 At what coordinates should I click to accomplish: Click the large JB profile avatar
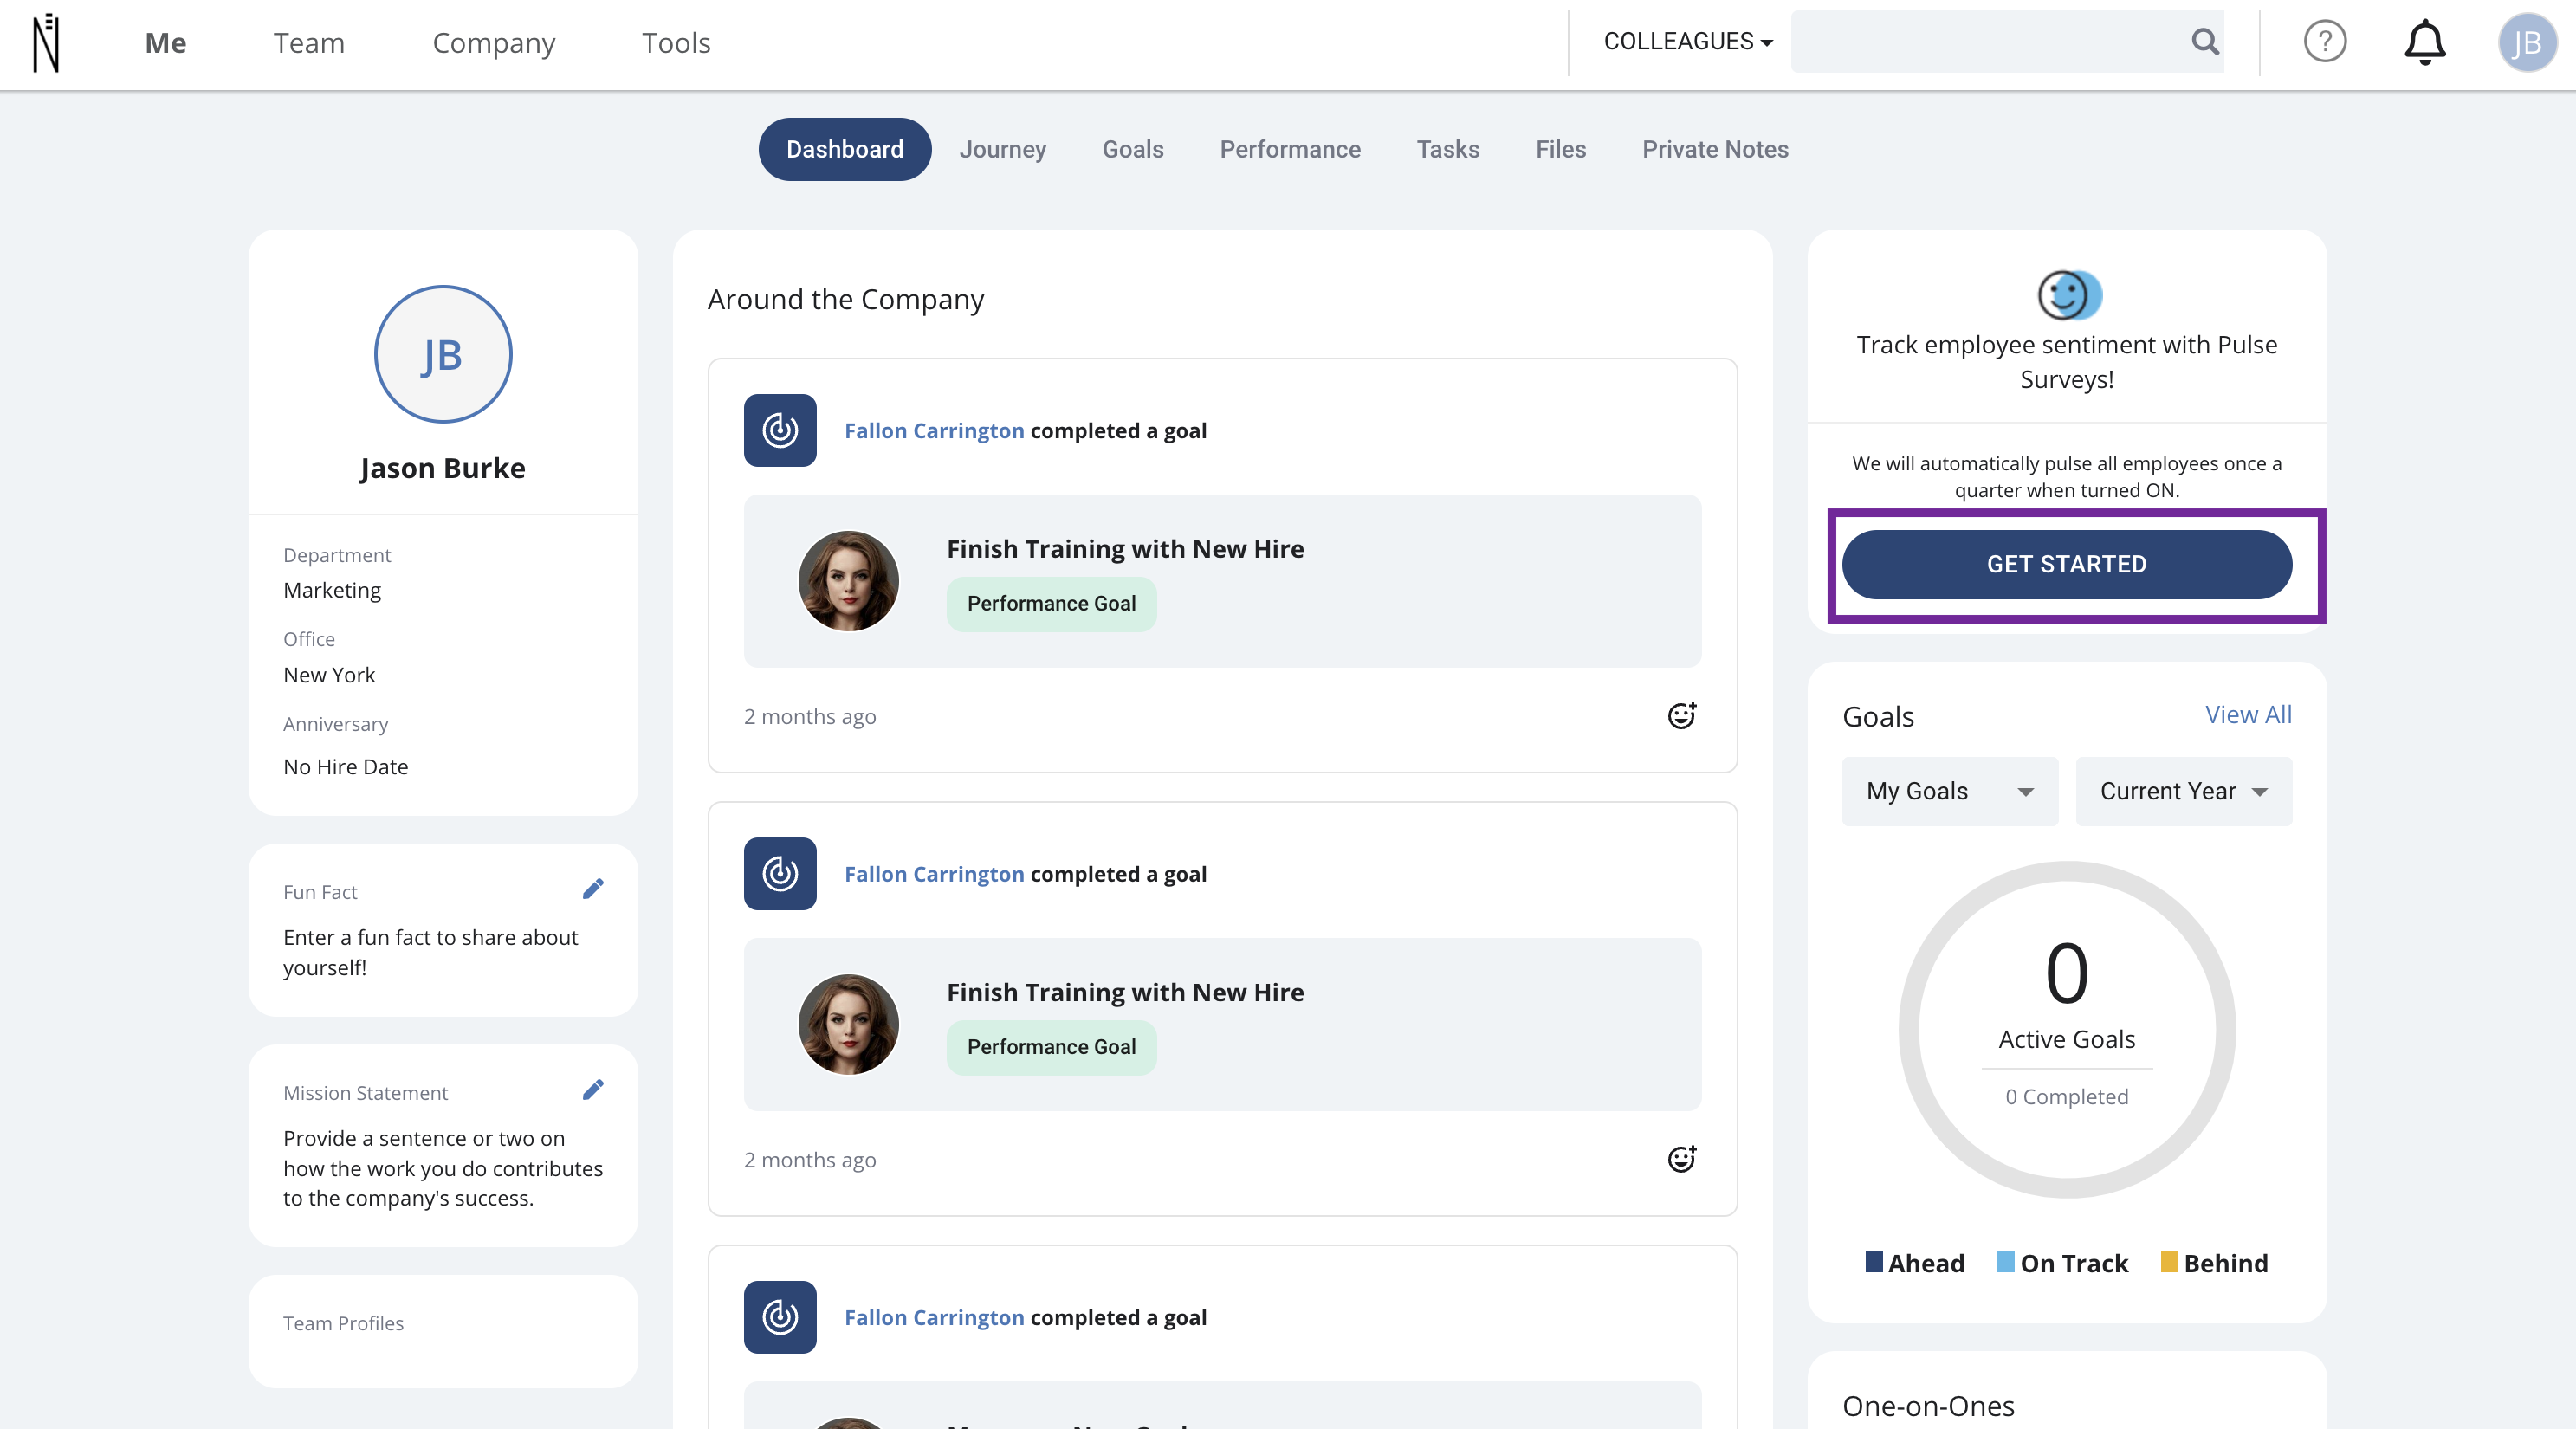coord(443,354)
